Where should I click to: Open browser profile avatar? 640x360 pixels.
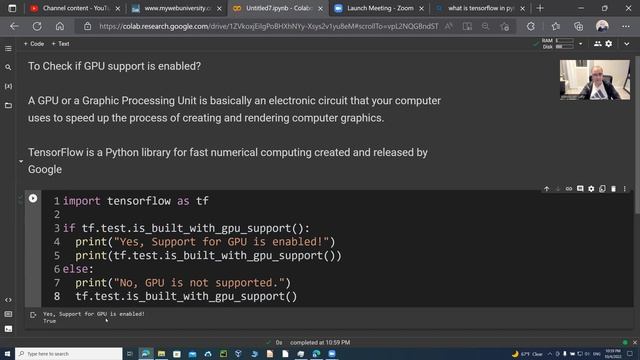pyautogui.click(x=602, y=27)
